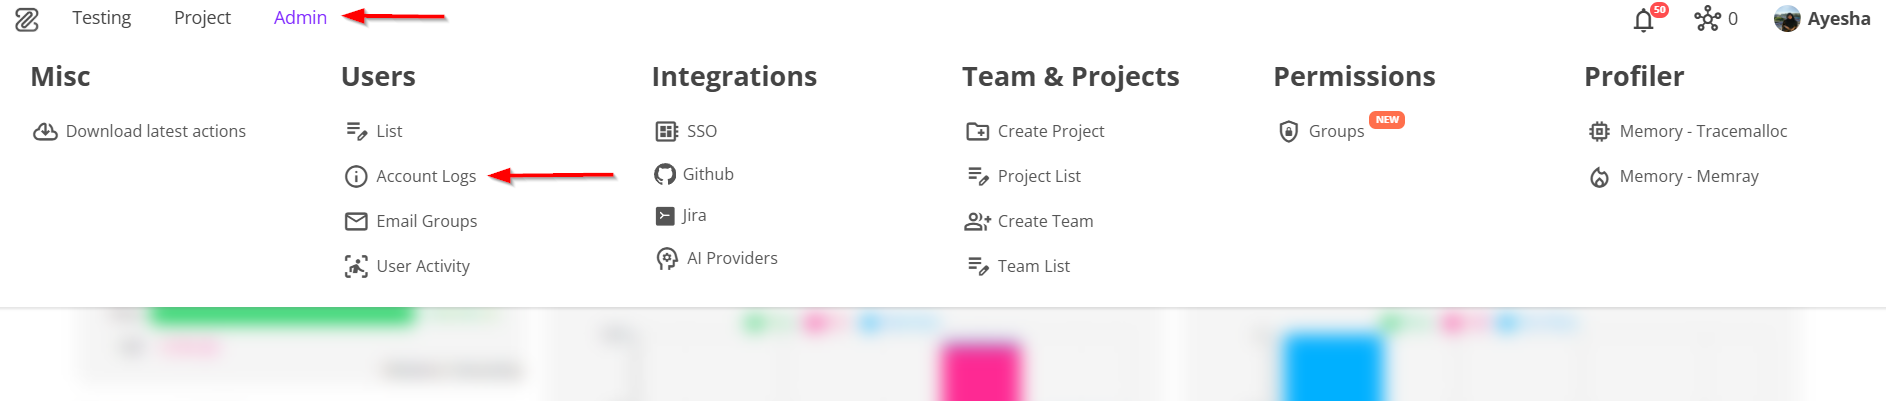1886x401 pixels.
Task: Open the Jira integration link
Action: pos(694,215)
